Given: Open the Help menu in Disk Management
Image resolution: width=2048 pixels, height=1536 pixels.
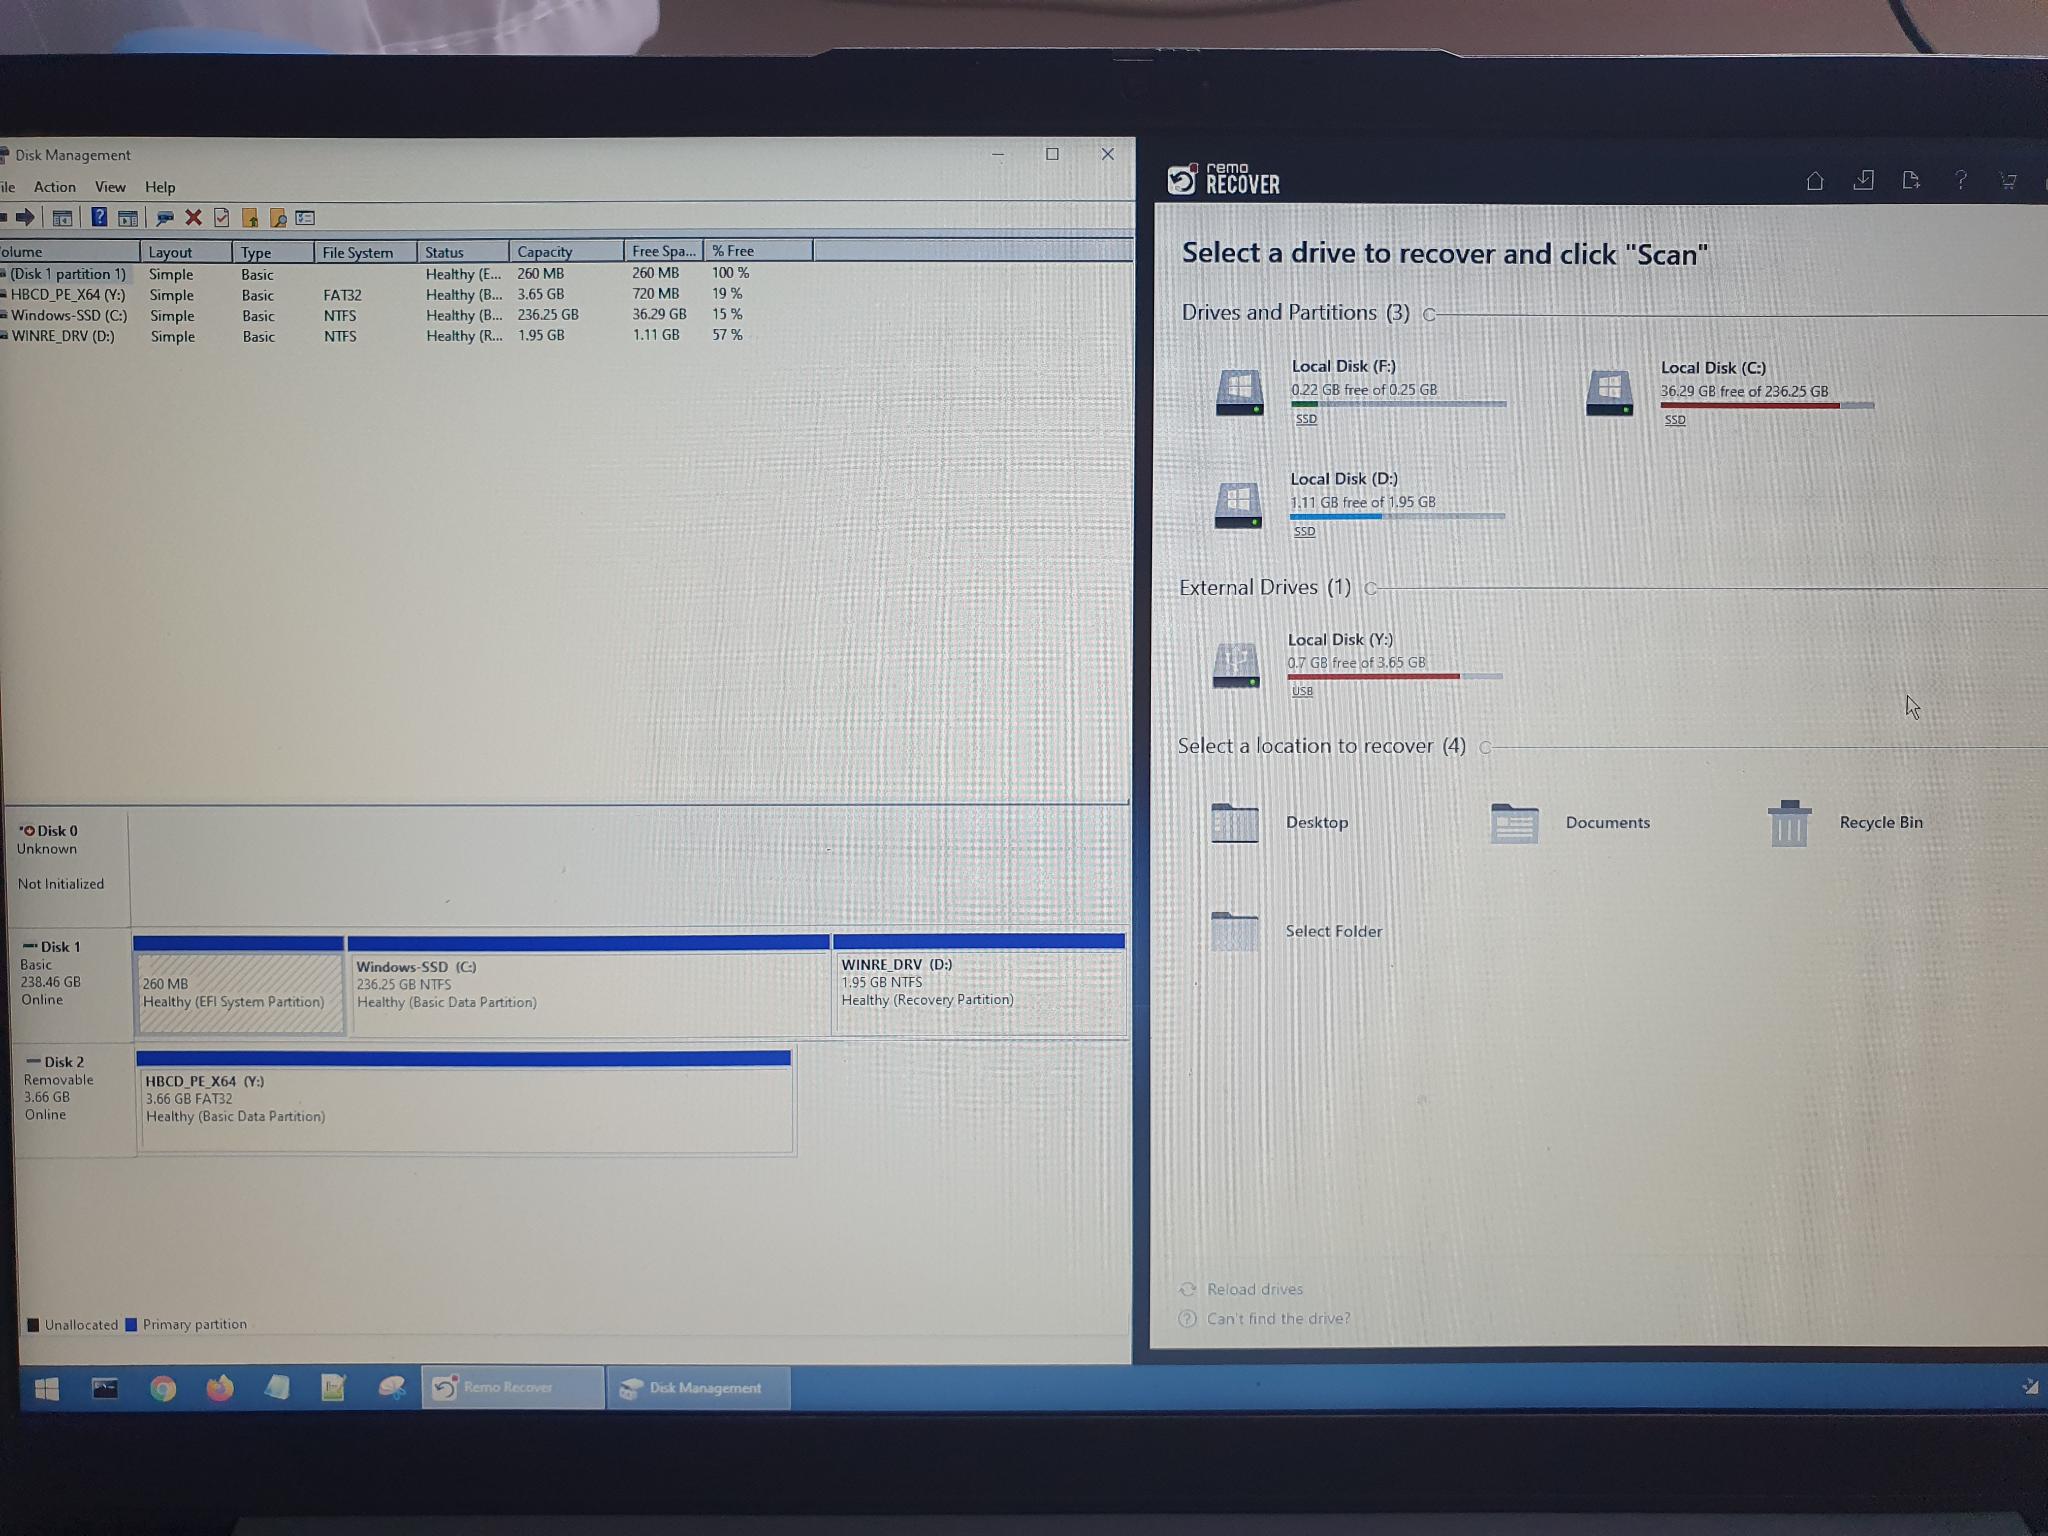Looking at the screenshot, I should 160,187.
